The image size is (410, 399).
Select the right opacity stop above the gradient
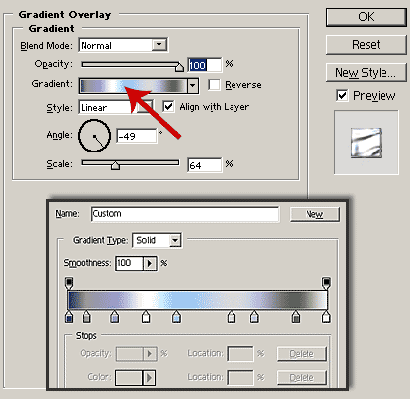pyautogui.click(x=326, y=283)
